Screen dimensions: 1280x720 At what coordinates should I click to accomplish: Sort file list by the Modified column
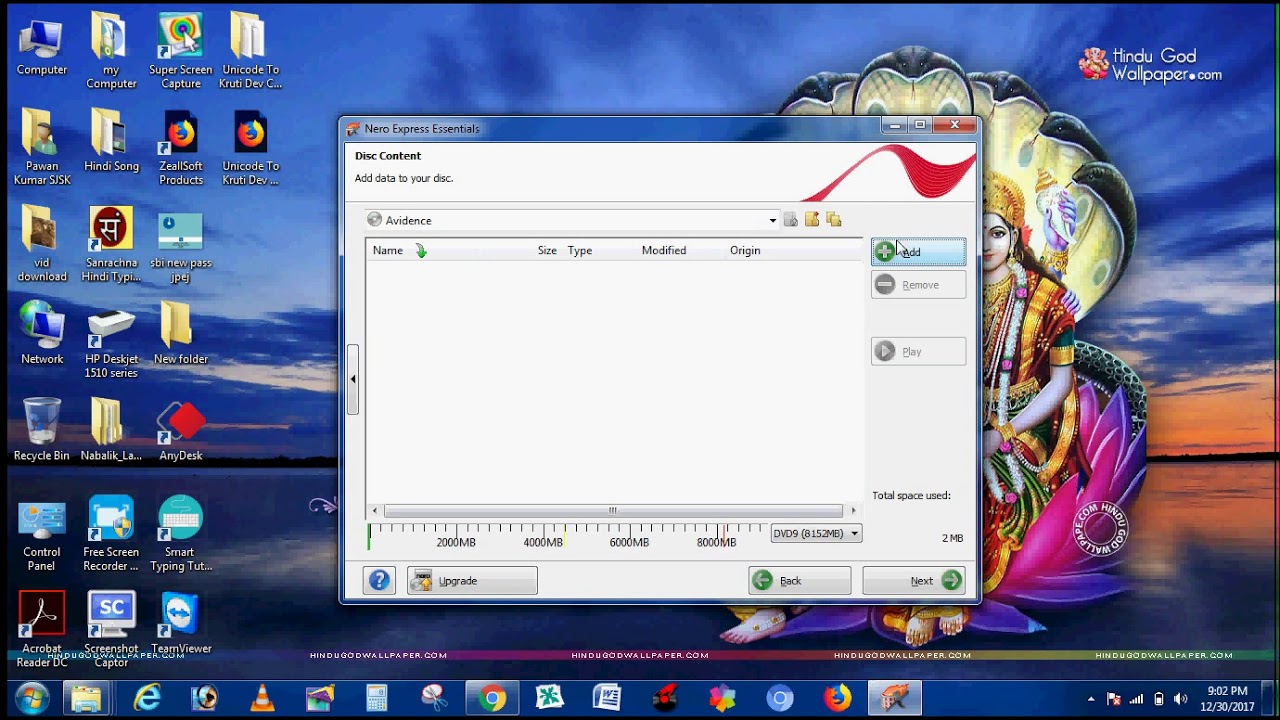663,250
